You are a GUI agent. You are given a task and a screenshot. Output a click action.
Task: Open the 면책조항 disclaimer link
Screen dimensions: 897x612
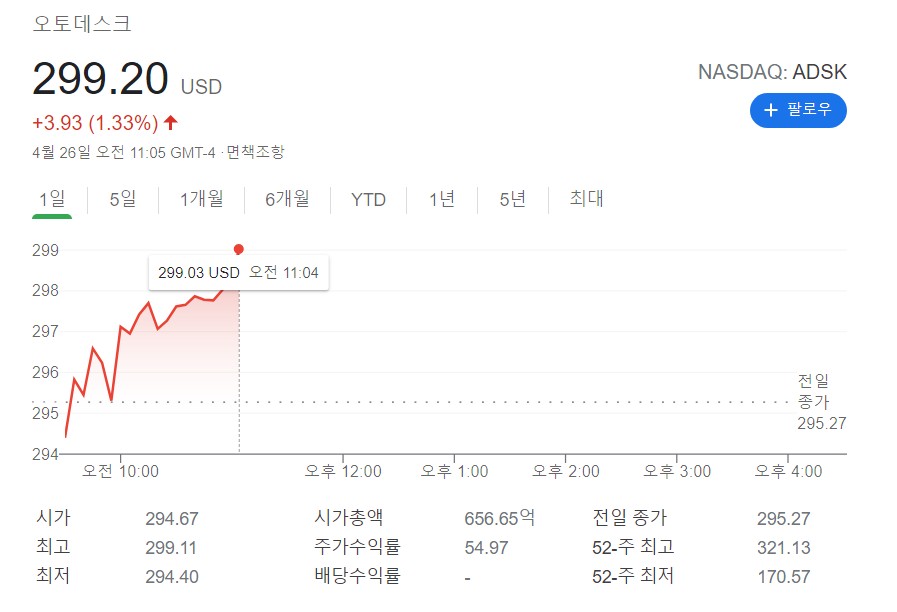click(x=255, y=152)
